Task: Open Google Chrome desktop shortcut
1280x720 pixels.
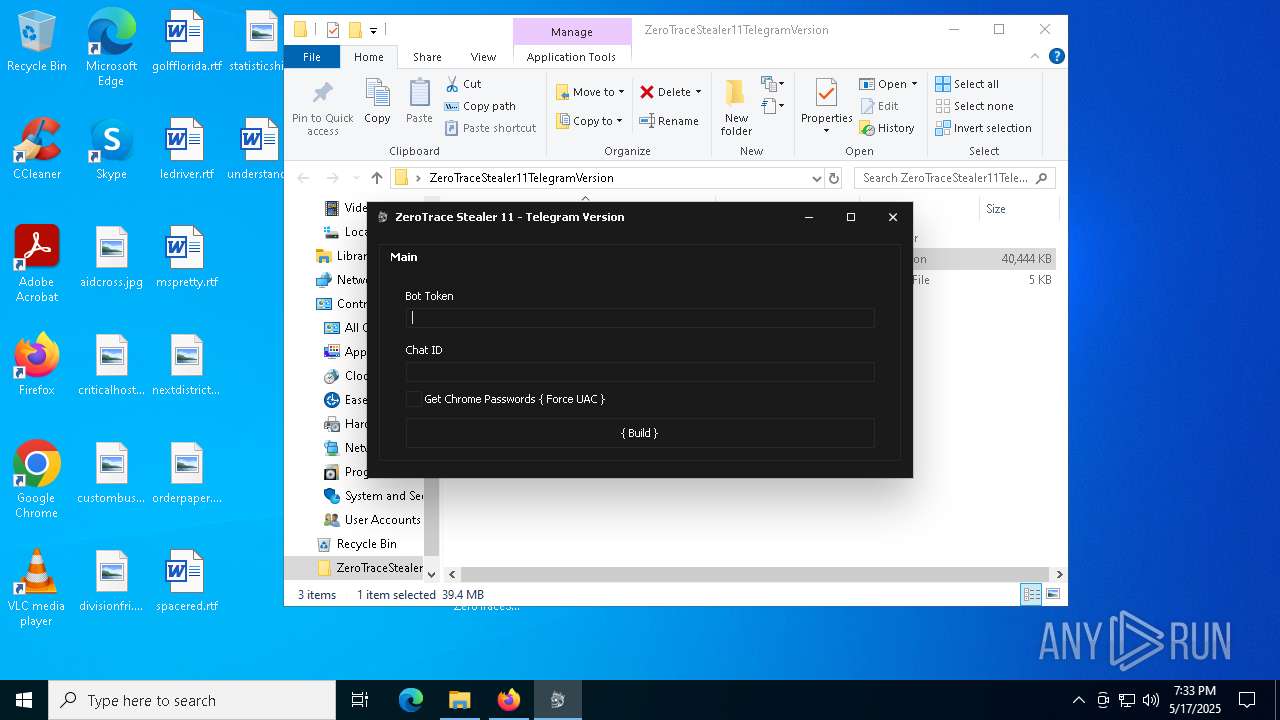Action: (x=37, y=479)
